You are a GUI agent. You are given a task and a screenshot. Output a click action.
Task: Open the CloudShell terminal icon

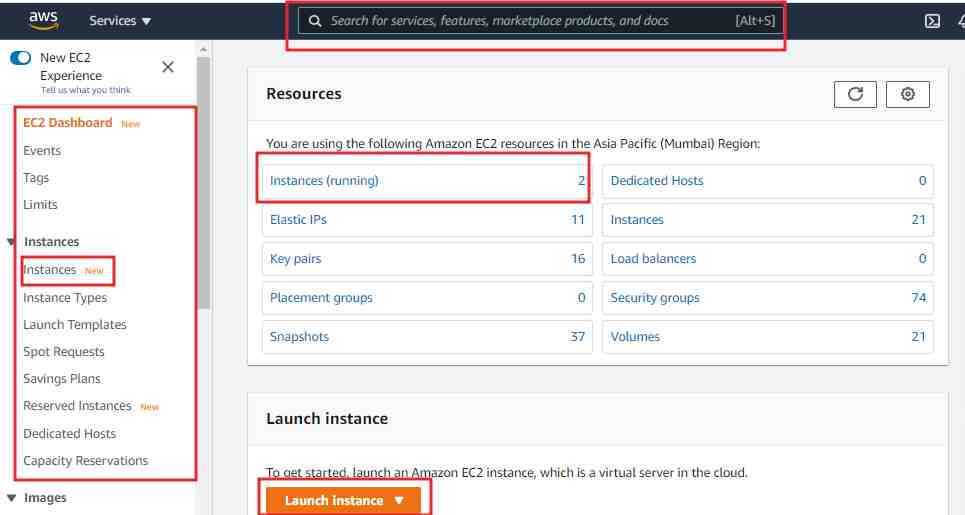932,21
